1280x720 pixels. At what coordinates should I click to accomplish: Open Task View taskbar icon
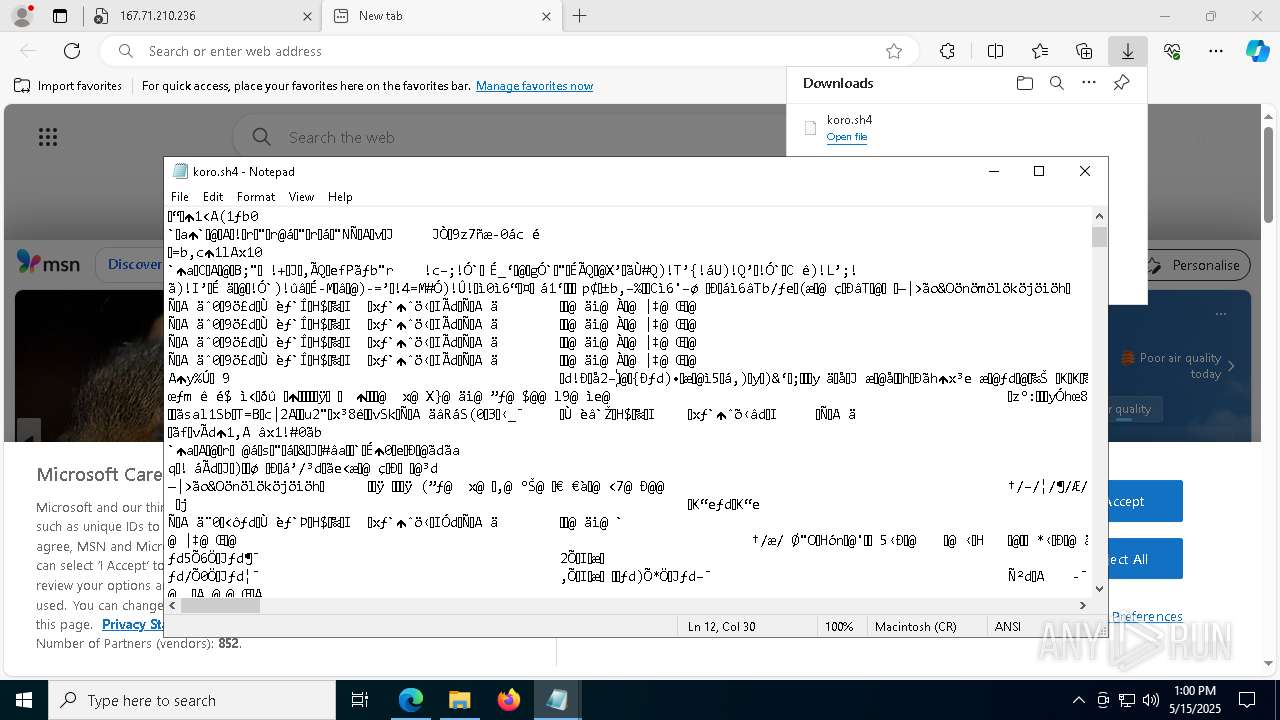(360, 700)
